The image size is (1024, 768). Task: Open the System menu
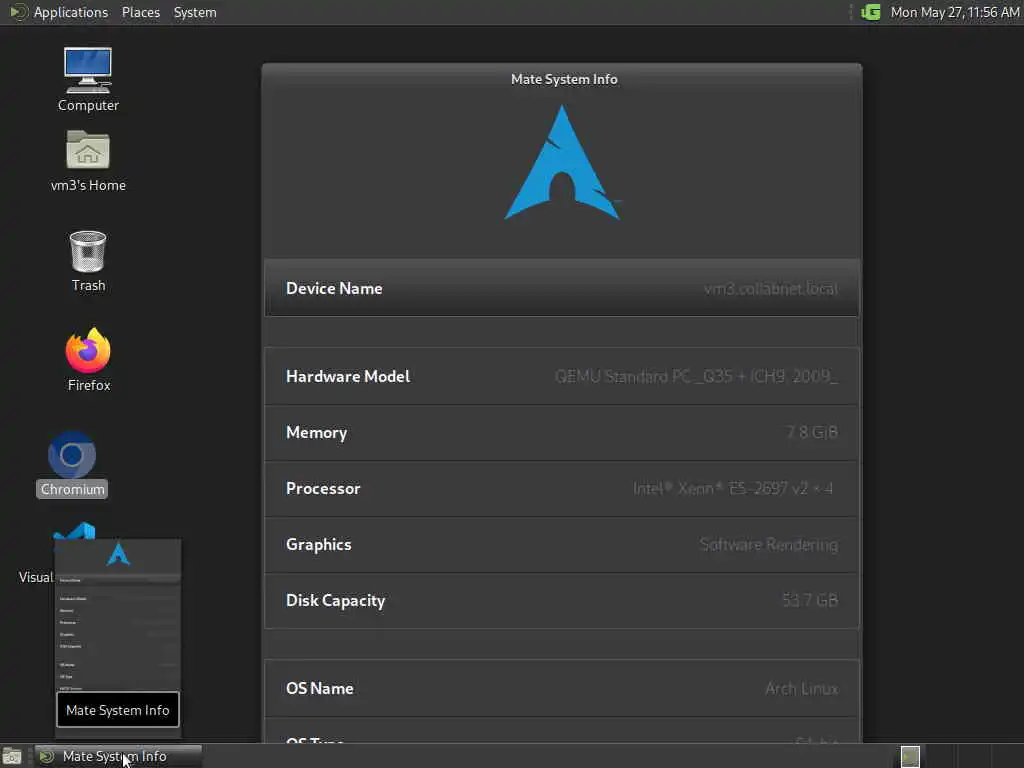[195, 12]
